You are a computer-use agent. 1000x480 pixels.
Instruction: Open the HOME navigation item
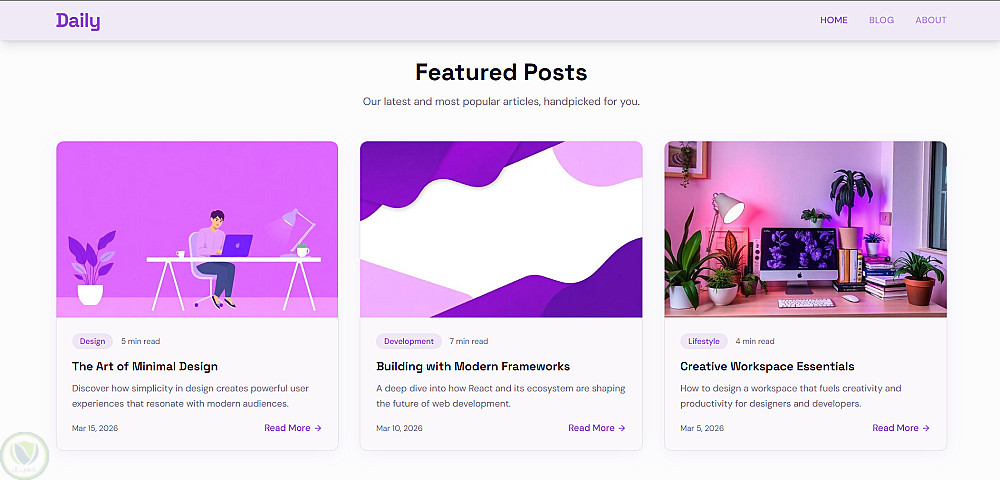pos(833,20)
